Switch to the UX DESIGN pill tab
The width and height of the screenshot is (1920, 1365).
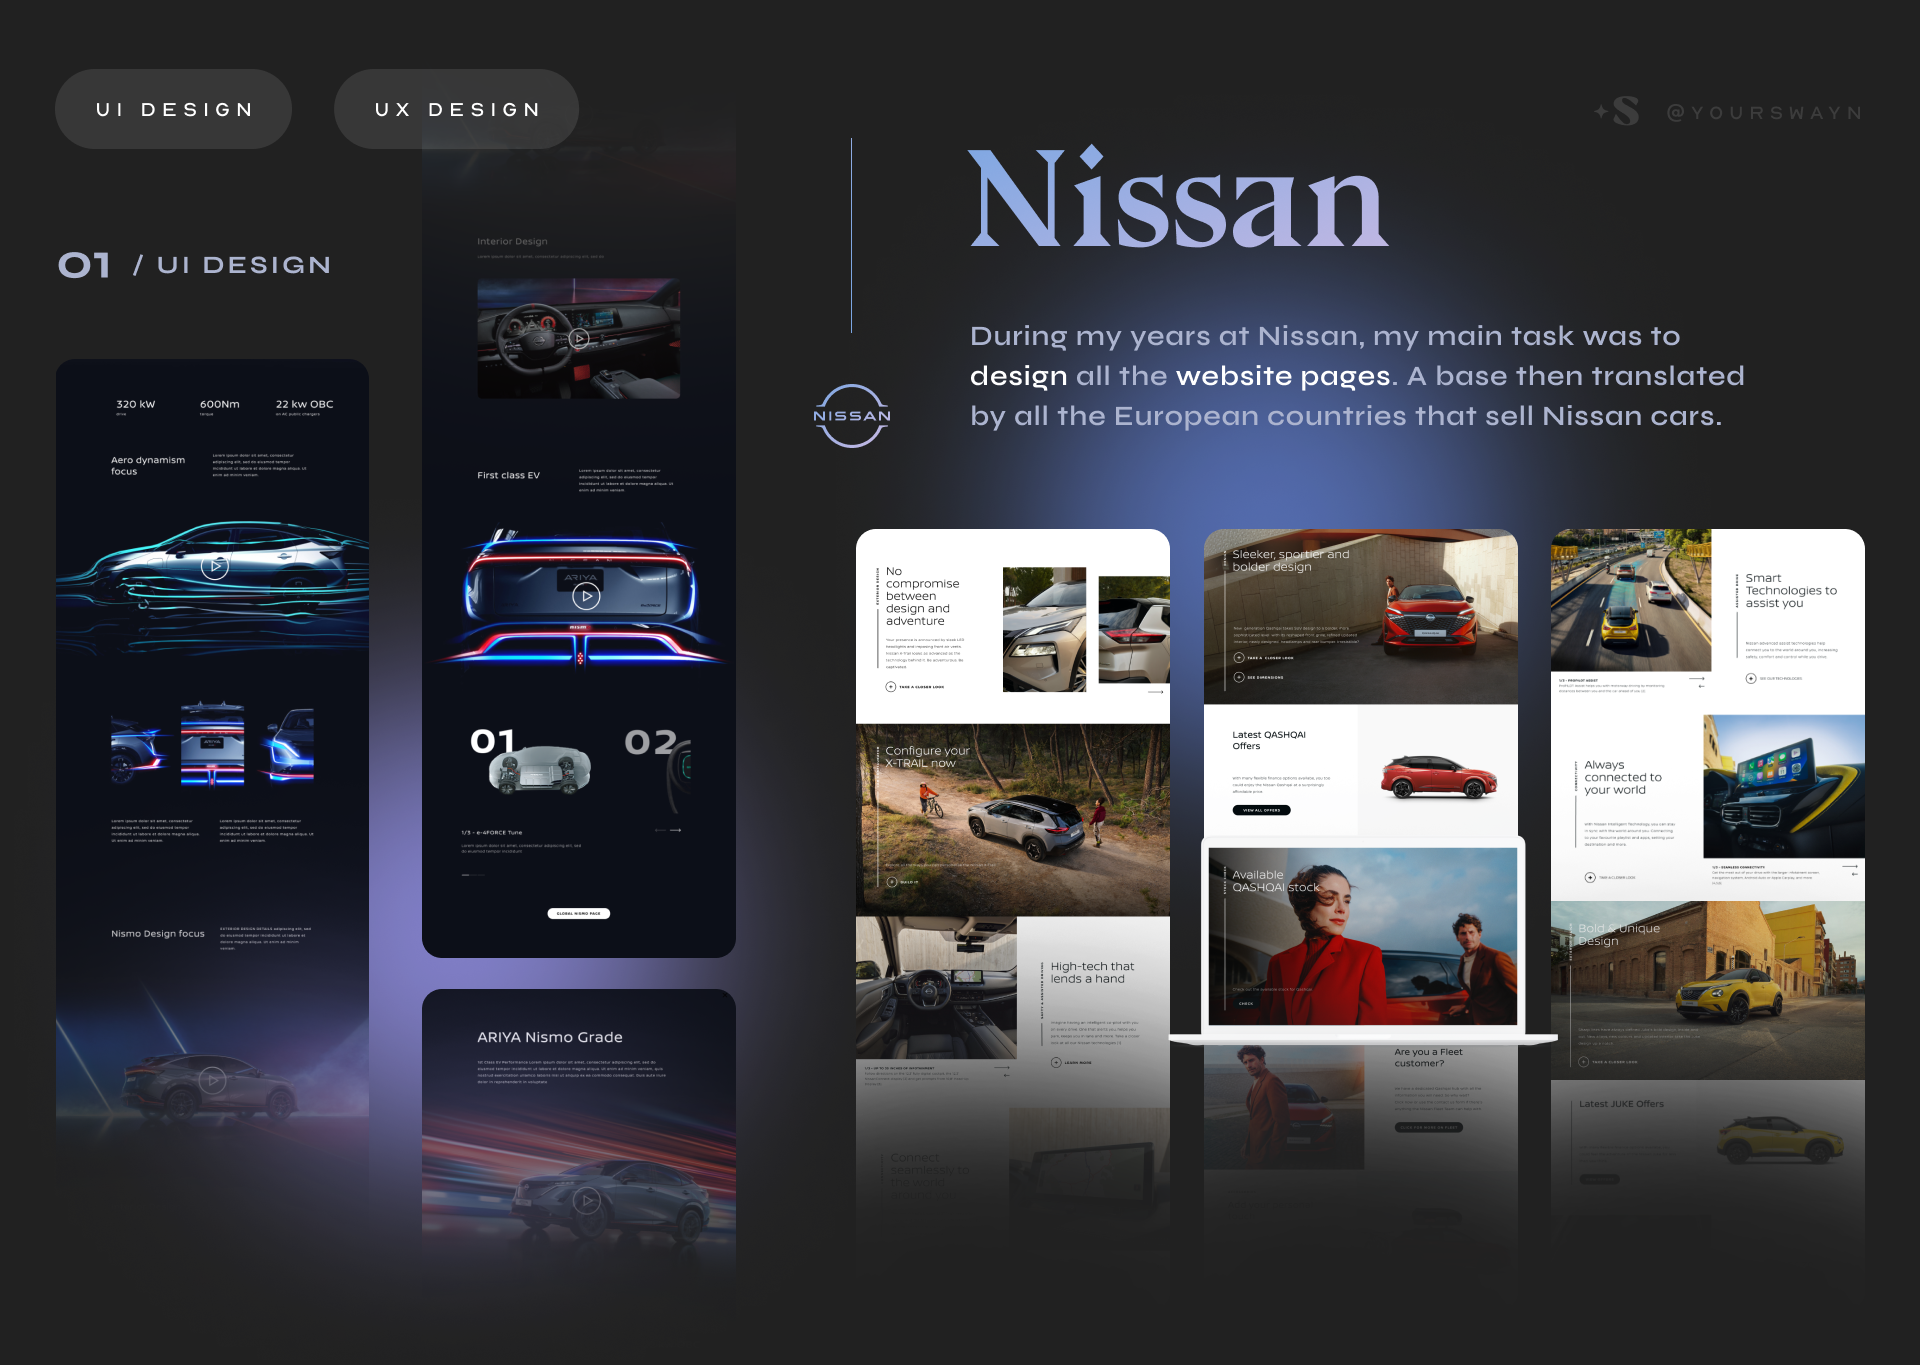456,109
